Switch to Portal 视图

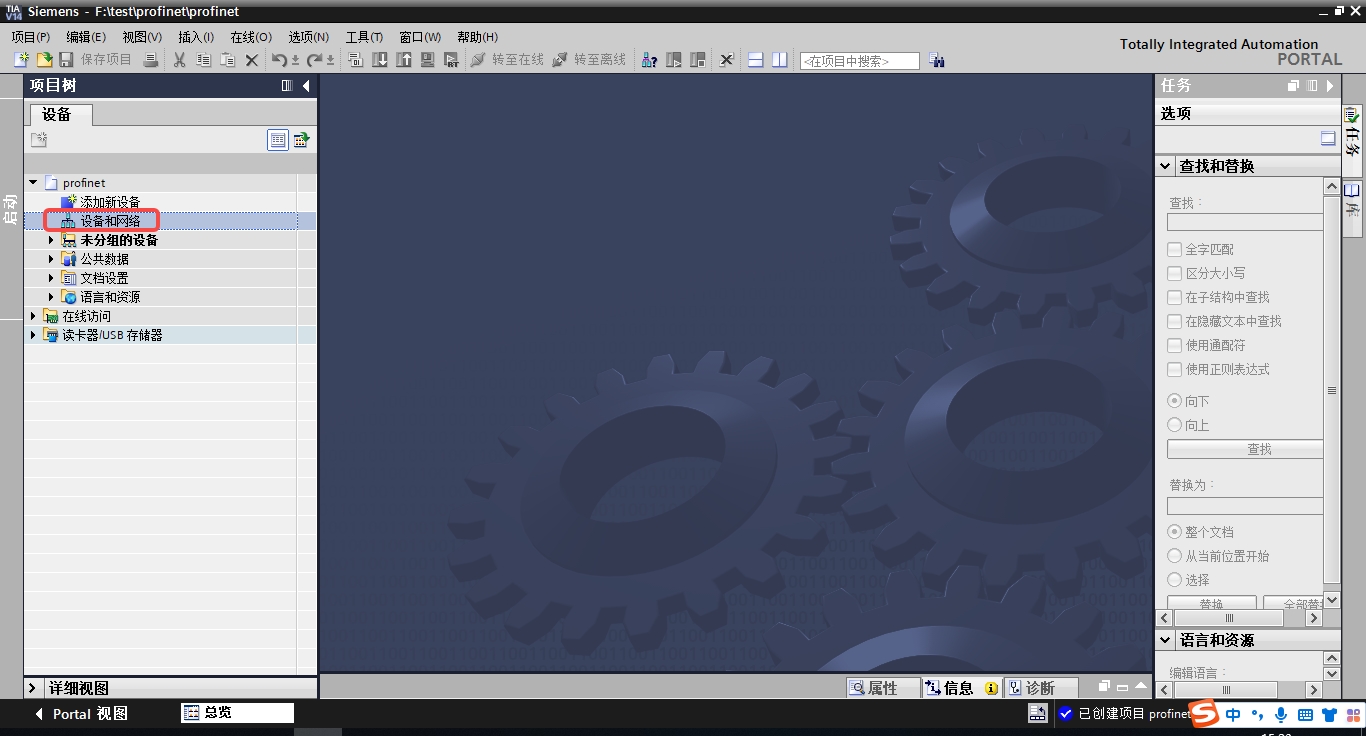click(81, 714)
